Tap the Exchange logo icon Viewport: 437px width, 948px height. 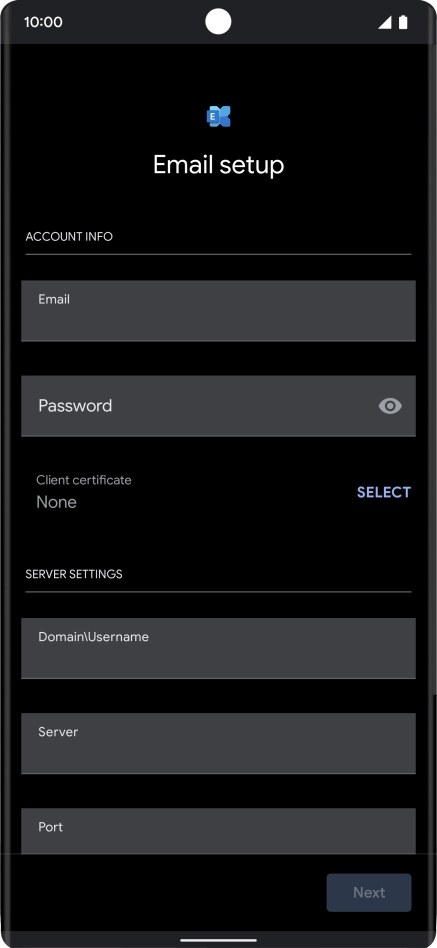pos(218,116)
